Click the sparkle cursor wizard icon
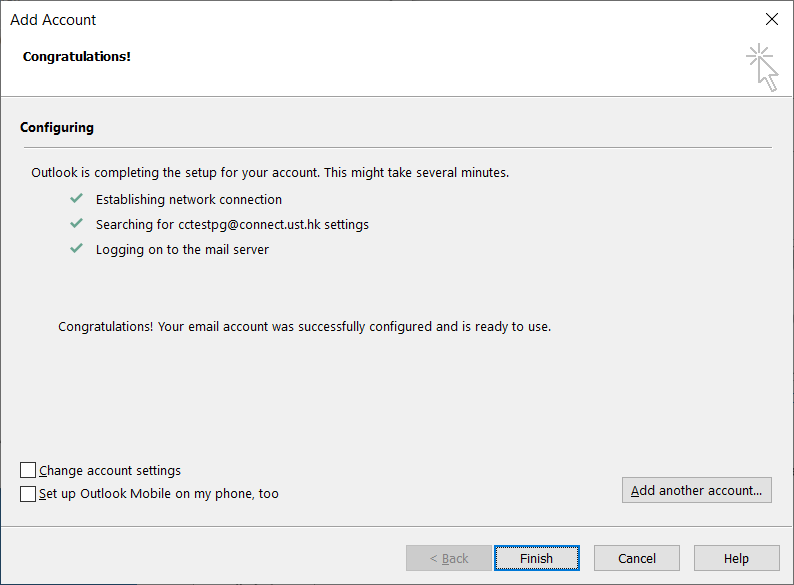Screen dimensions: 794x585 click(x=762, y=68)
